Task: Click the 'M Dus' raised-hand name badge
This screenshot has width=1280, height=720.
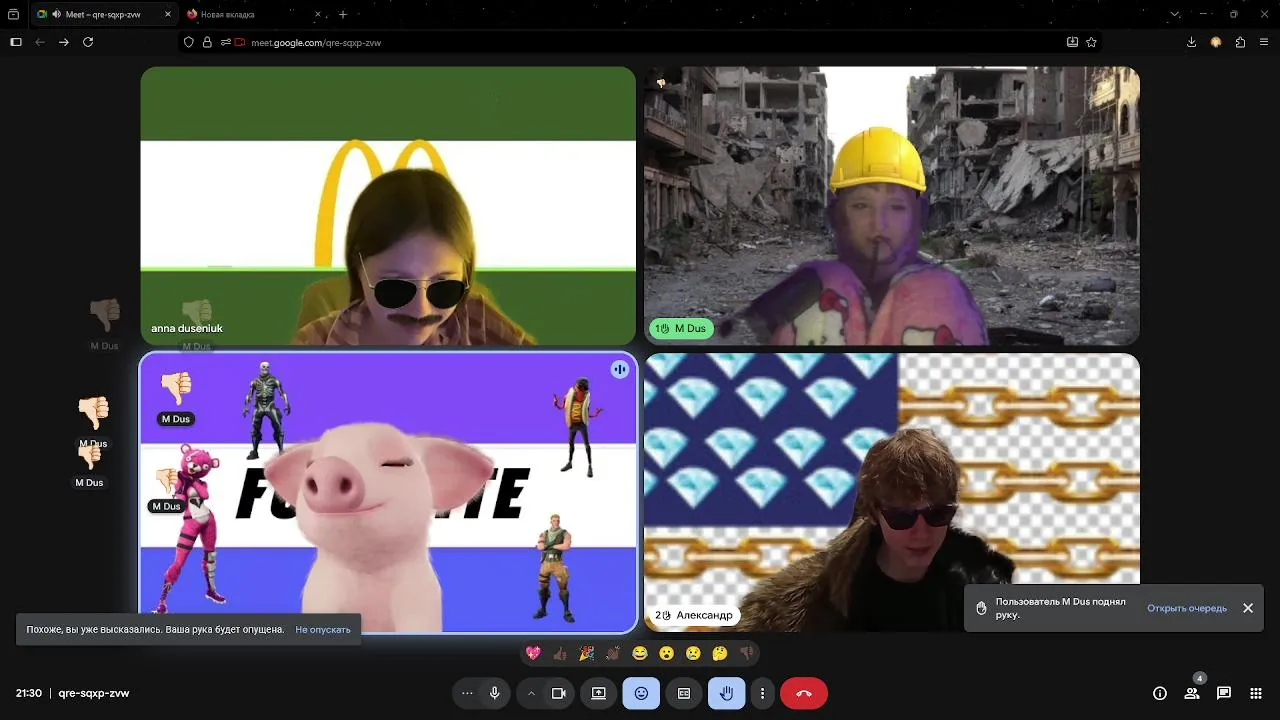Action: click(x=681, y=328)
